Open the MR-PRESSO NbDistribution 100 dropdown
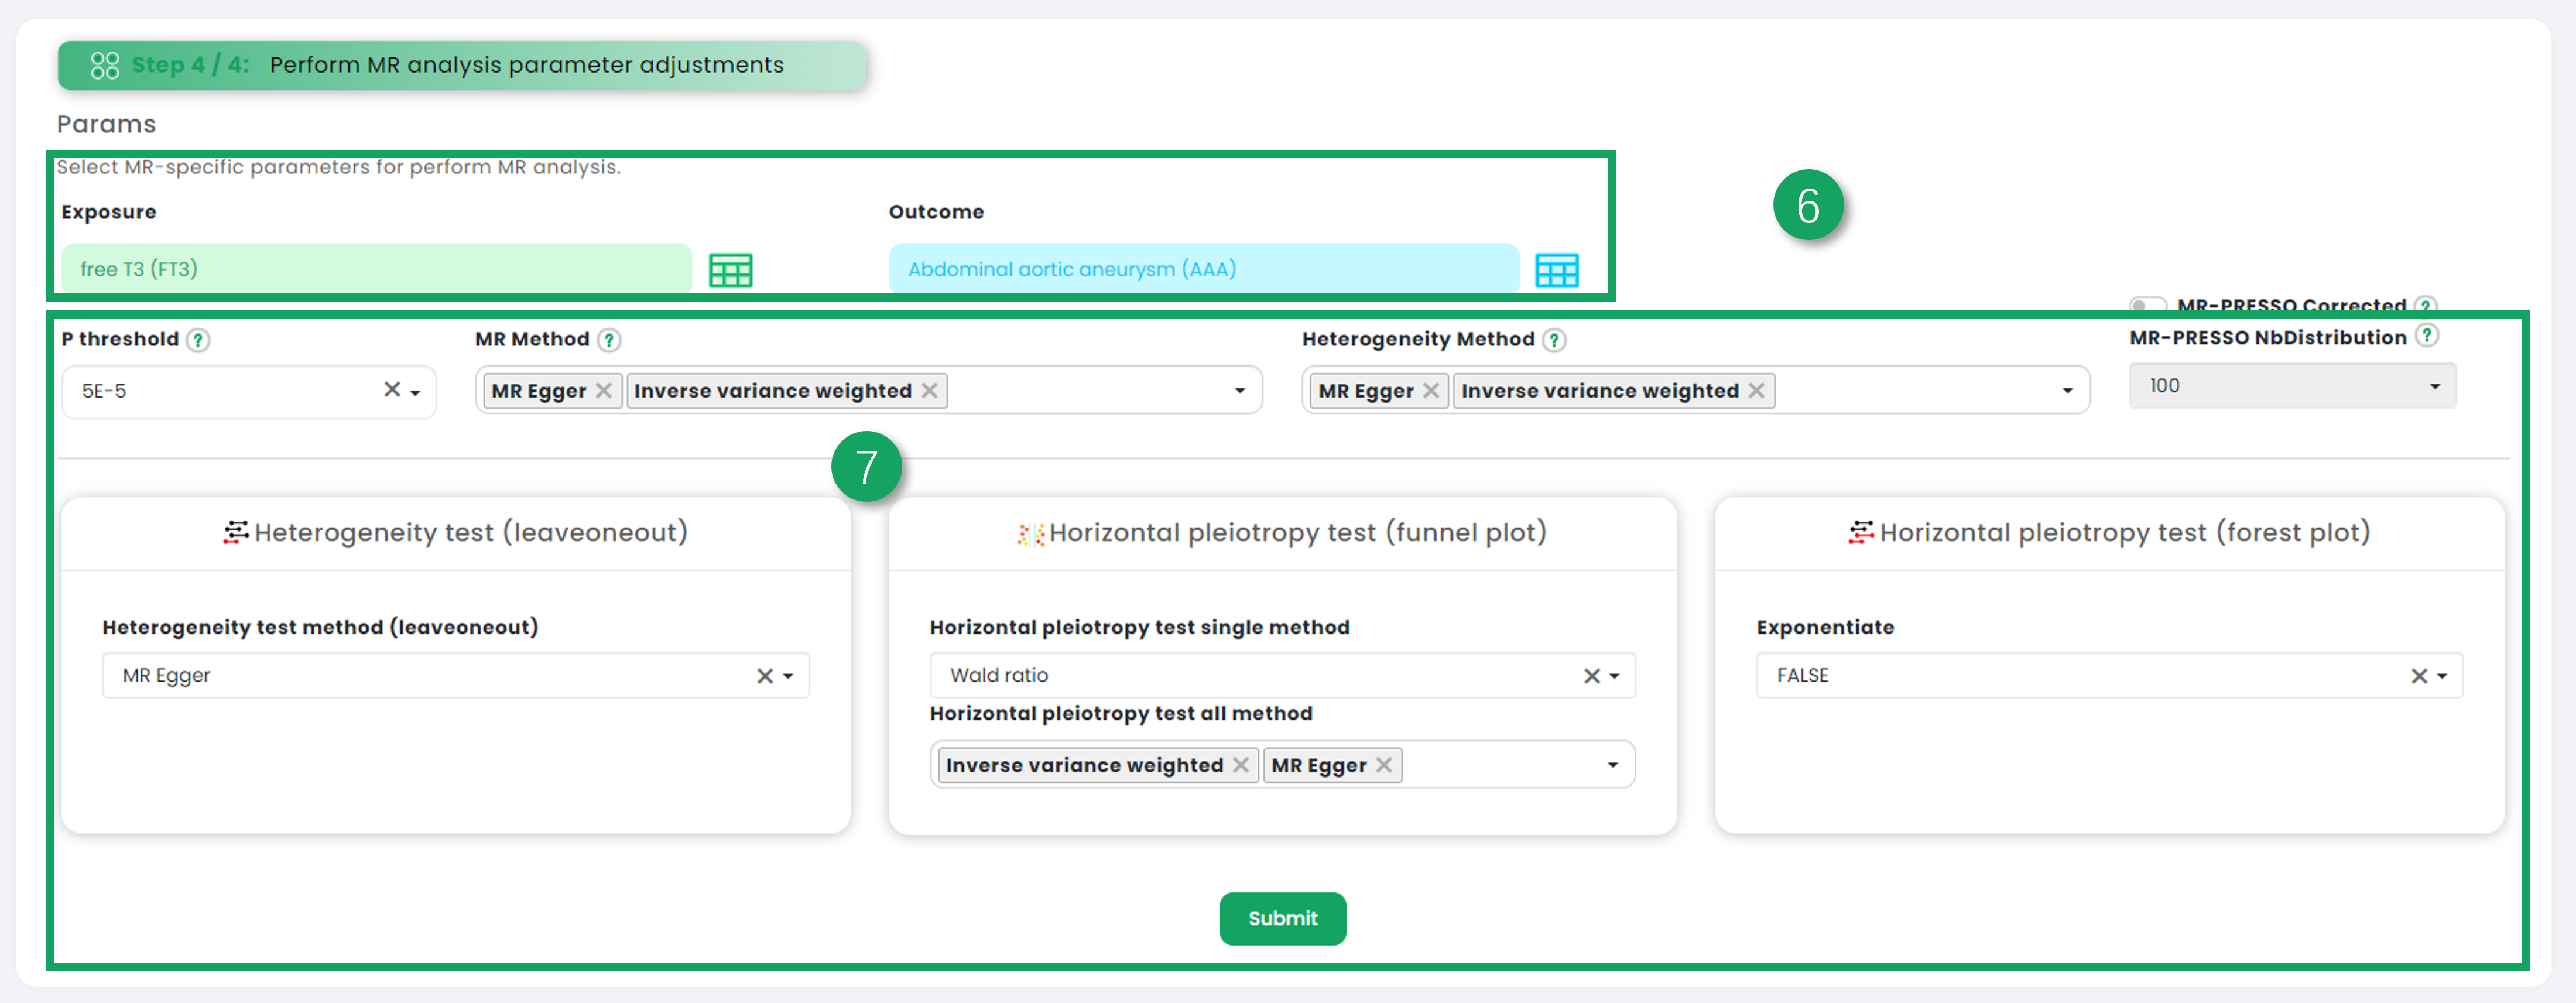 2292,386
